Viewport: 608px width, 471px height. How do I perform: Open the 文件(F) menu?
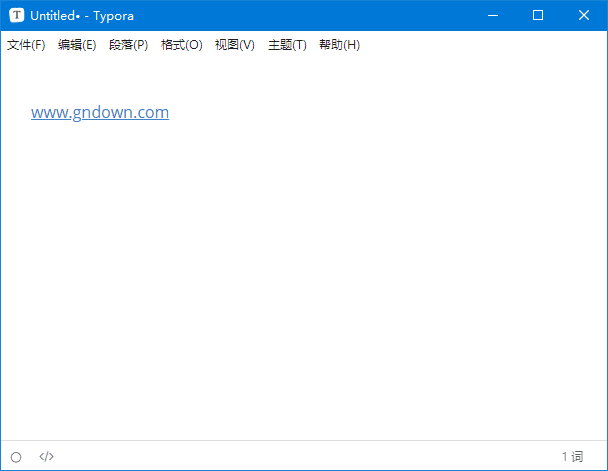[26, 45]
